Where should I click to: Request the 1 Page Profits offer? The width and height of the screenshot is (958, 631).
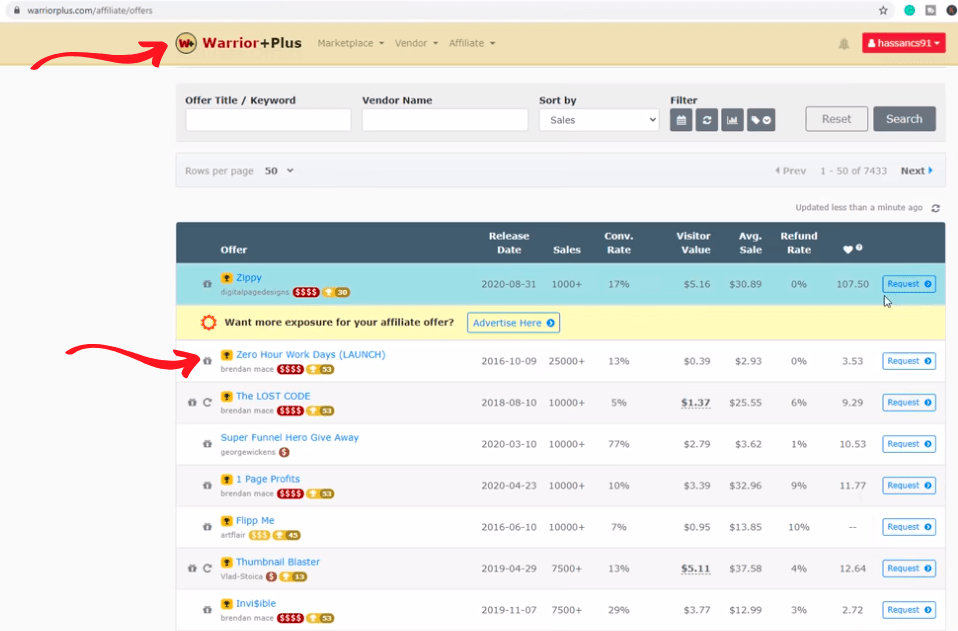pyautogui.click(x=909, y=486)
